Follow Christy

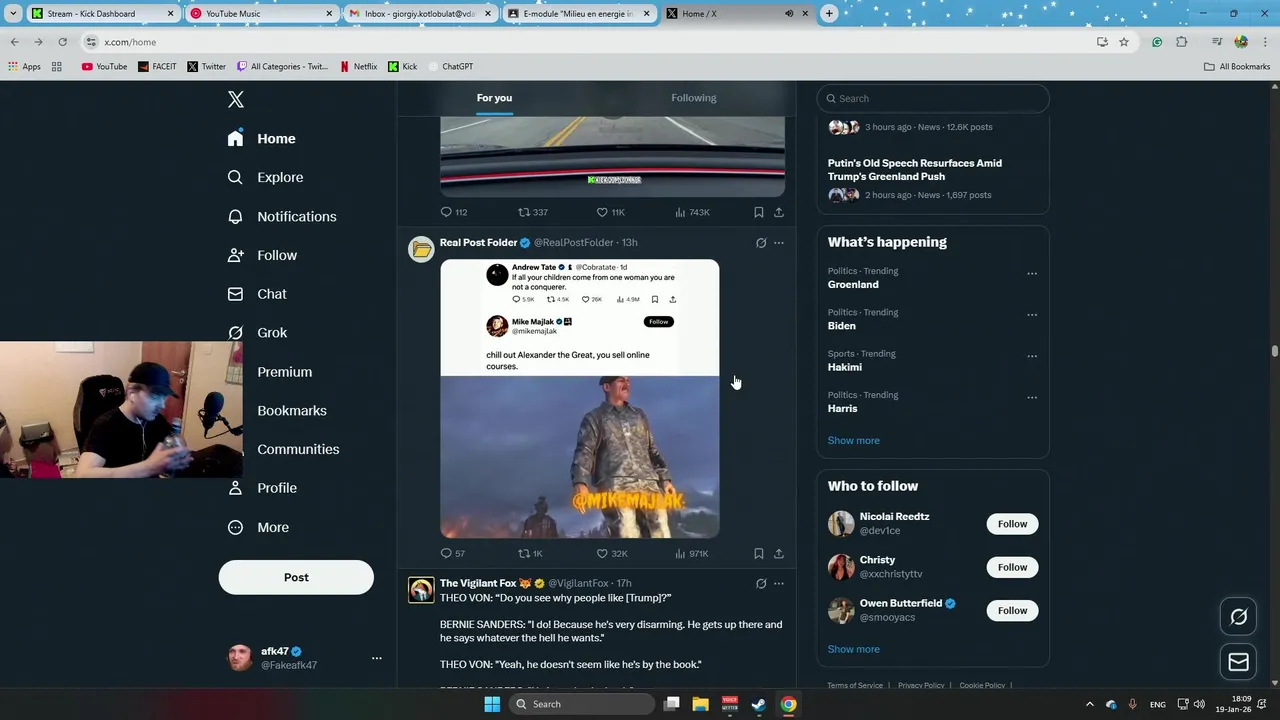coord(1012,567)
